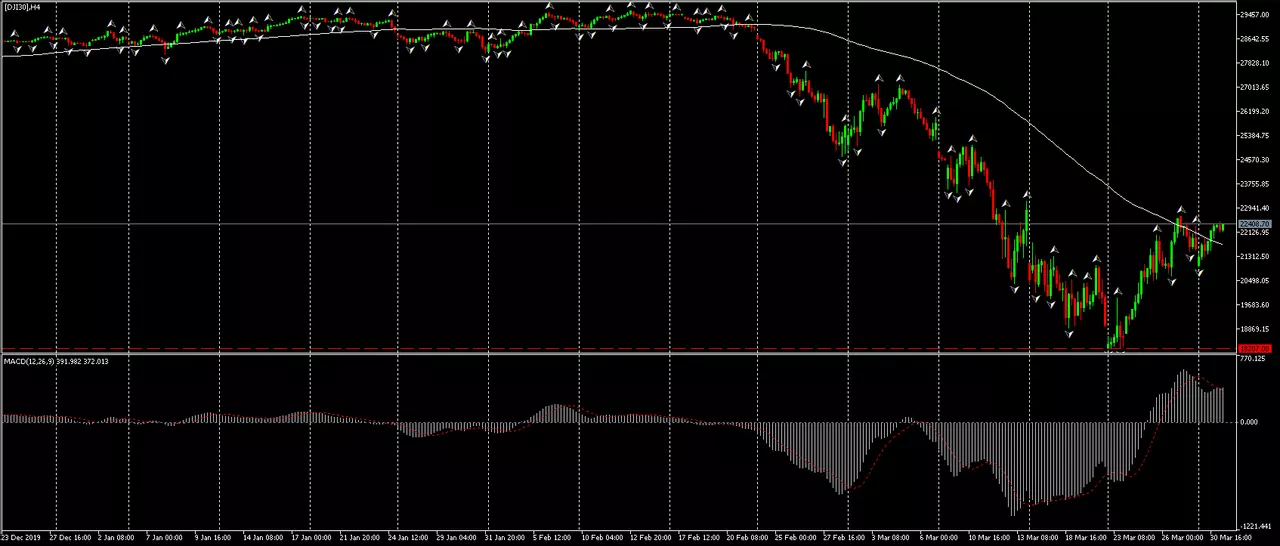Select the 23755.85 price axis label
This screenshot has height=546, width=1280.
pyautogui.click(x=1254, y=184)
